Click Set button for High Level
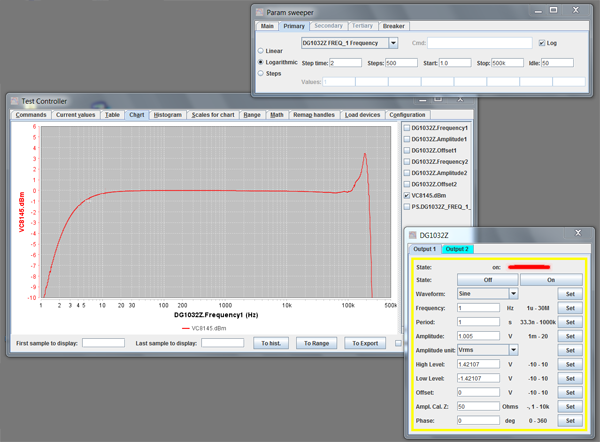600x442 pixels. [570, 364]
